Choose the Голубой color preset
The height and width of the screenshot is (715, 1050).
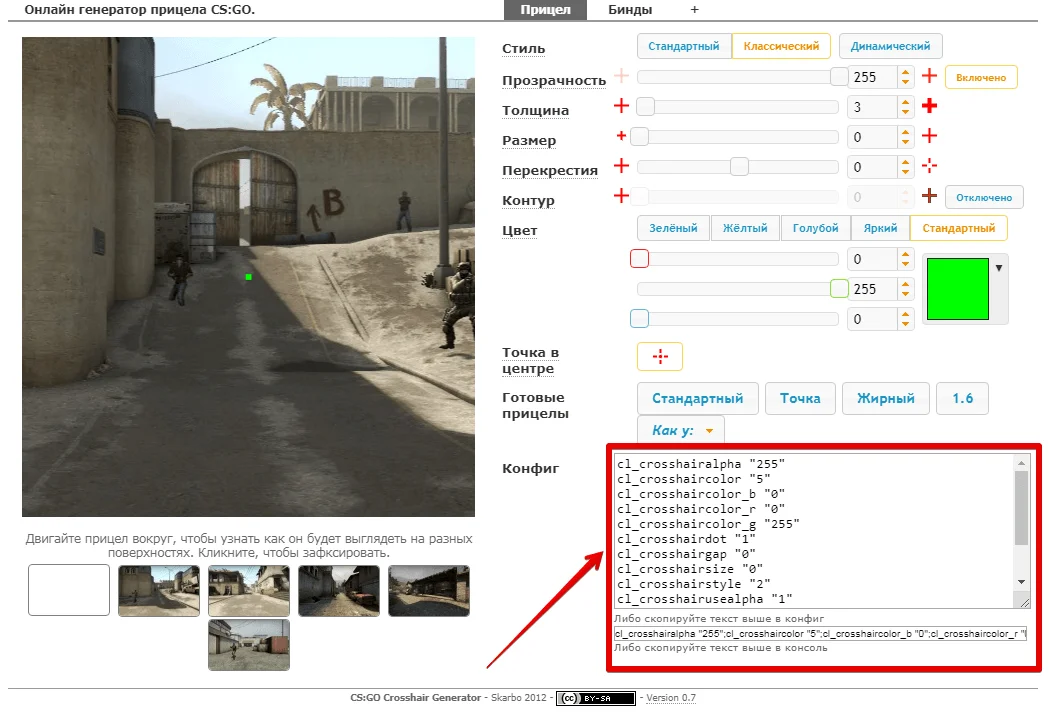(816, 228)
